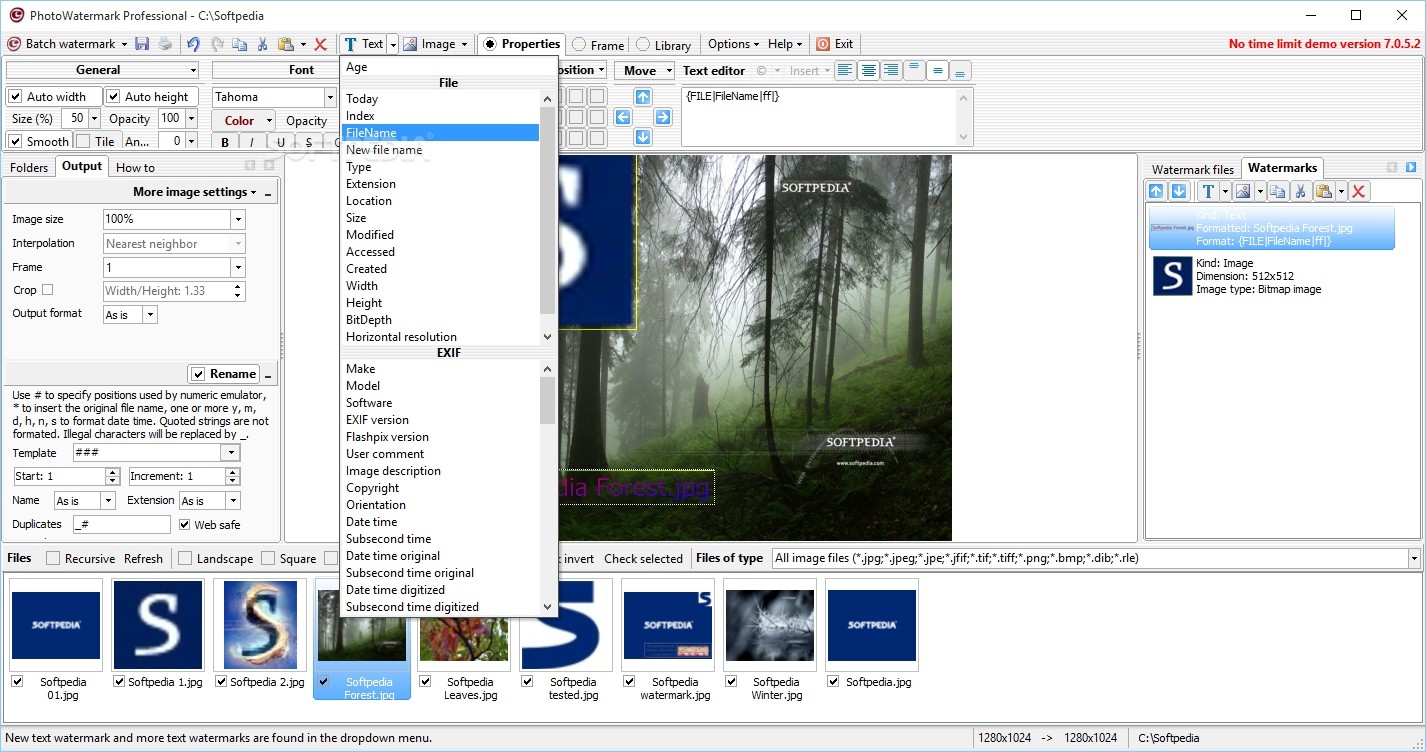
Task: Click the Check selected button
Action: [x=643, y=559]
